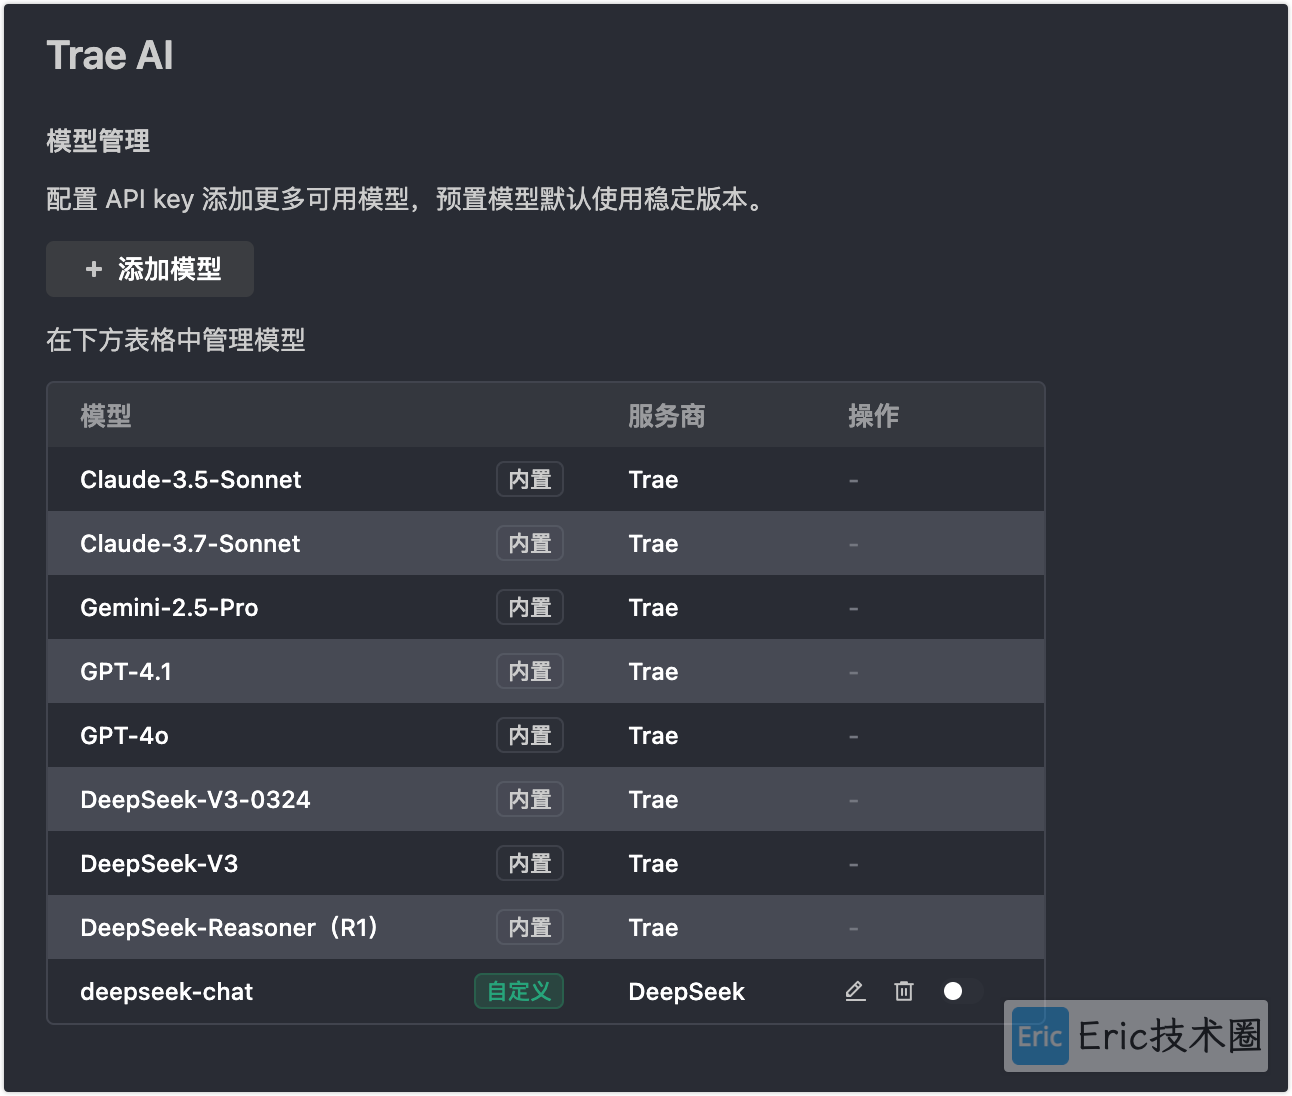
Task: Click the API key description sentence
Action: (x=406, y=199)
